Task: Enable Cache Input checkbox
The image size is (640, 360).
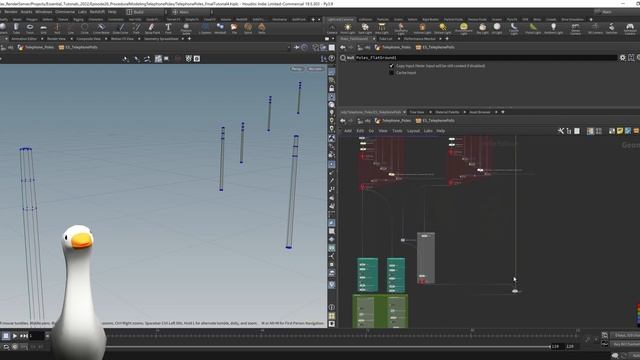Action: (x=391, y=73)
